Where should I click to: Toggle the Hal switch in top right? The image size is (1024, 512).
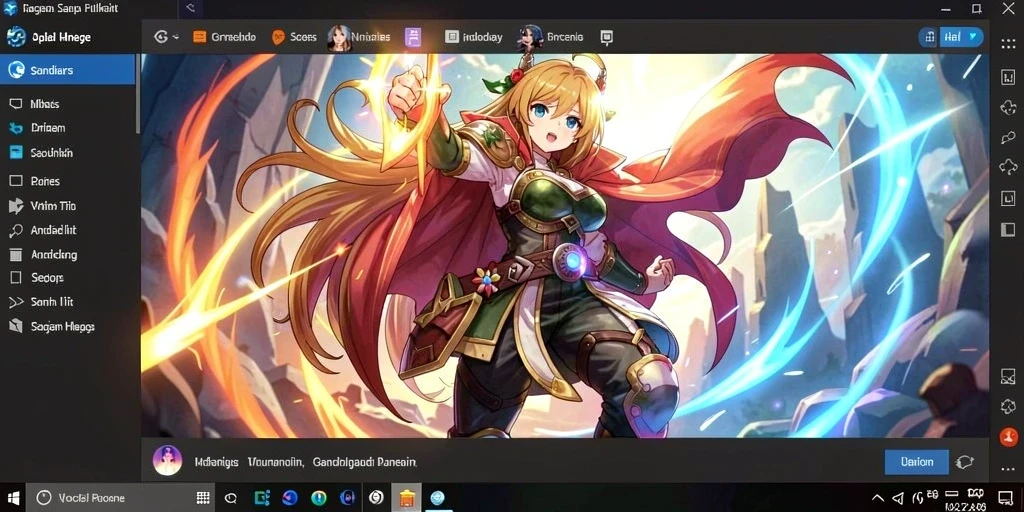coord(951,37)
